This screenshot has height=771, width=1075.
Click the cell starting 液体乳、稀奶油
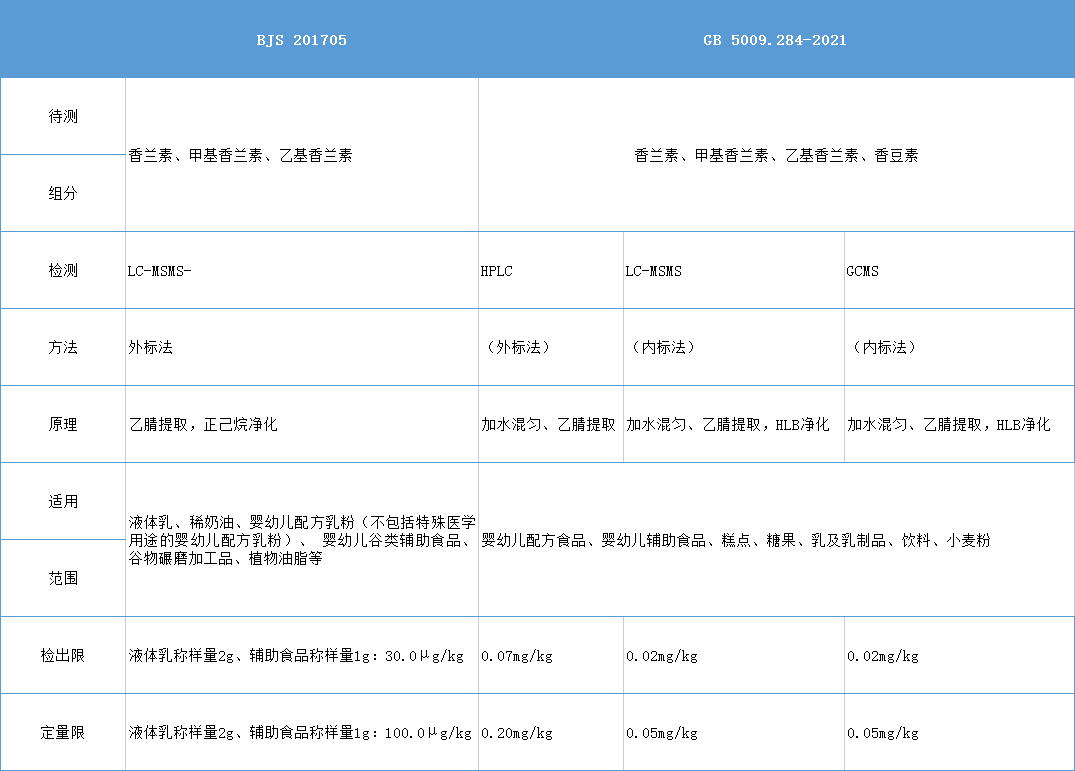302,540
